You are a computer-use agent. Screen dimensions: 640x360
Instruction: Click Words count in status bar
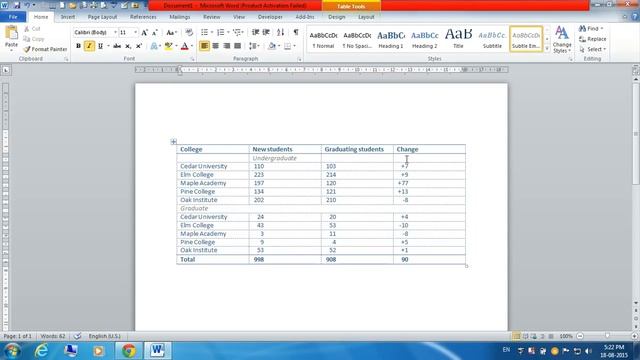tap(53, 336)
